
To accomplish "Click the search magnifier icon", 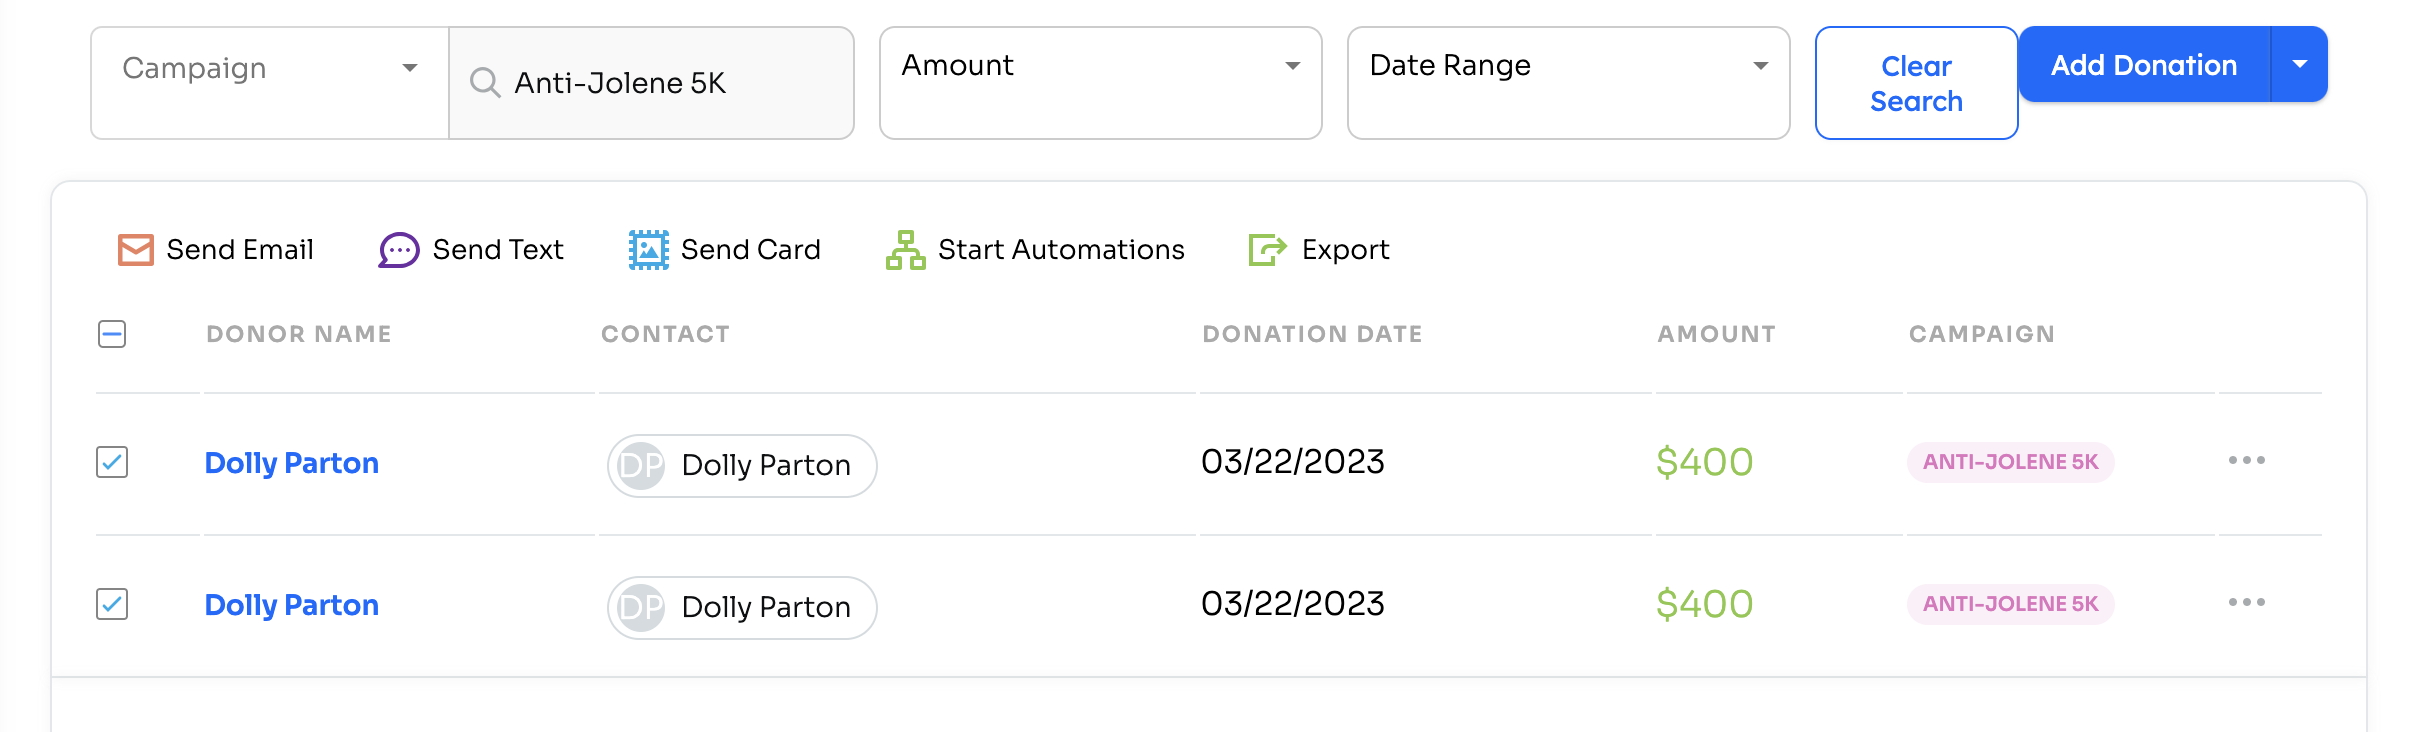I will 485,83.
